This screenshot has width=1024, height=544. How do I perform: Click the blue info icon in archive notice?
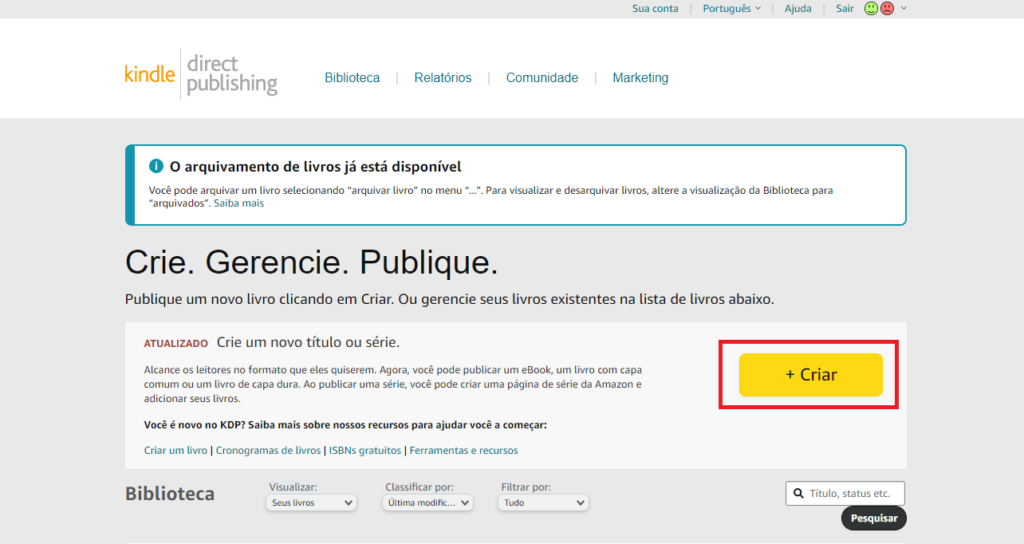pyautogui.click(x=156, y=166)
